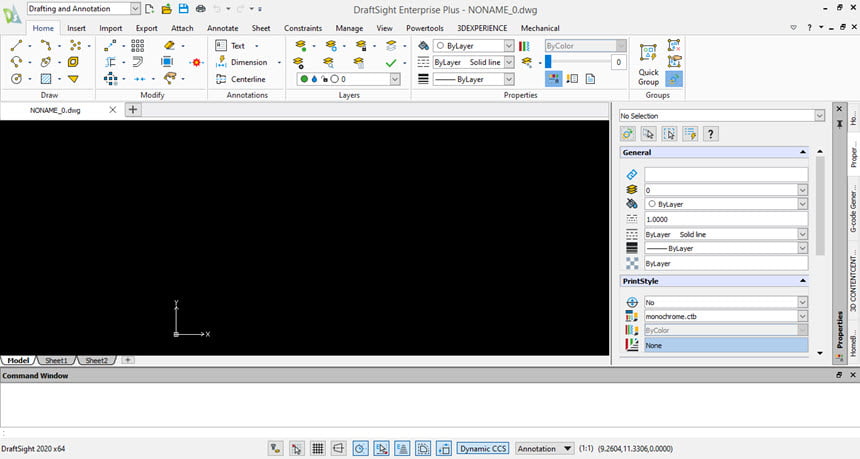
Task: Toggle Dynamic CCS button
Action: point(483,449)
